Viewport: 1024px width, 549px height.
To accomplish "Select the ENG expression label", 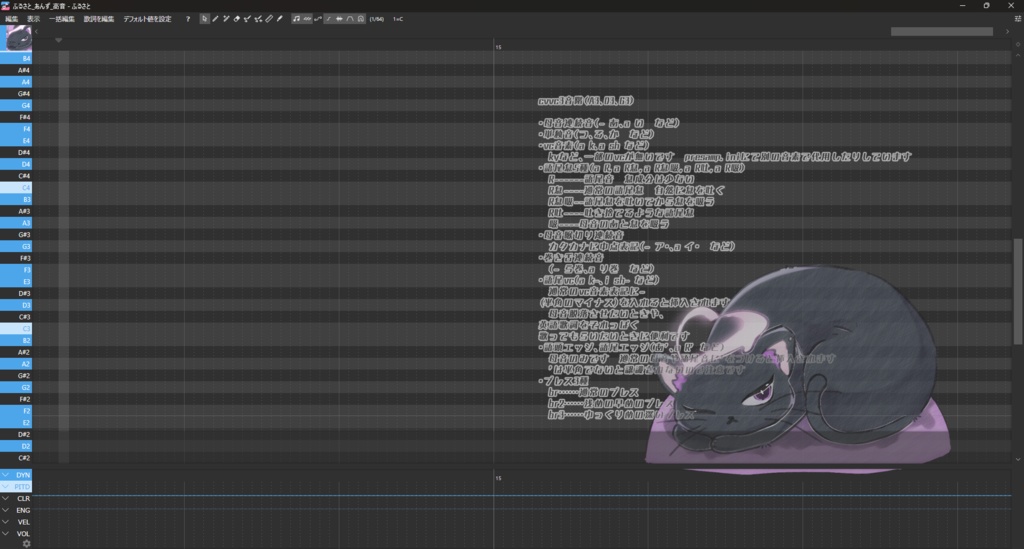I will pyautogui.click(x=23, y=510).
